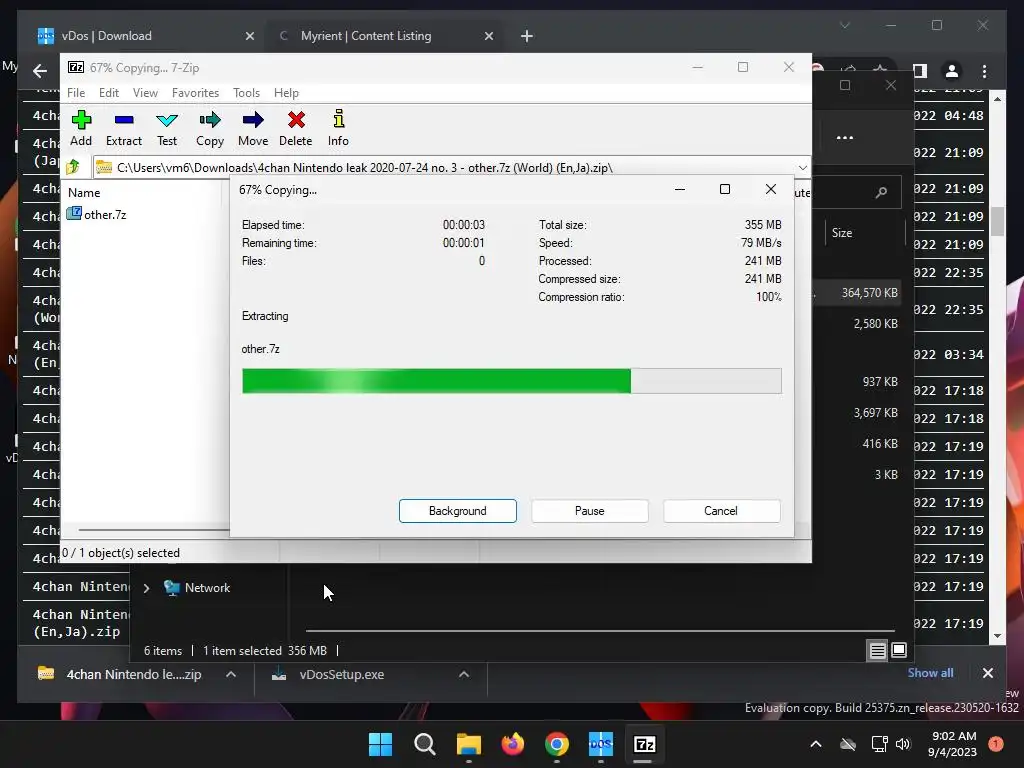Open the Chrome three-dot menu
This screenshot has height=768, width=1024.
pos(985,71)
